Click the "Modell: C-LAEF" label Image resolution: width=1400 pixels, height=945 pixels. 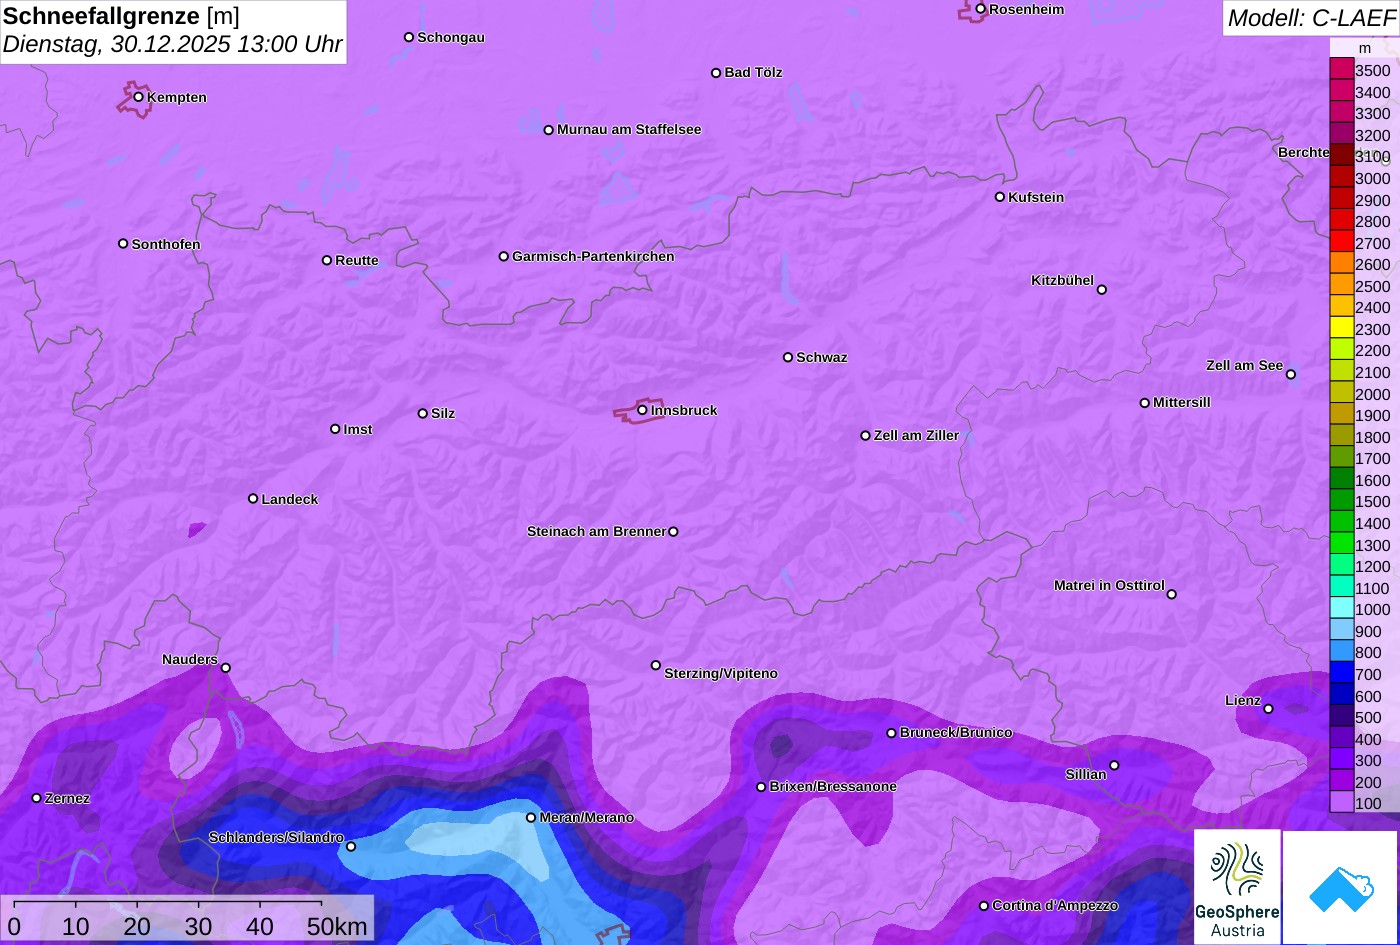(x=1310, y=17)
